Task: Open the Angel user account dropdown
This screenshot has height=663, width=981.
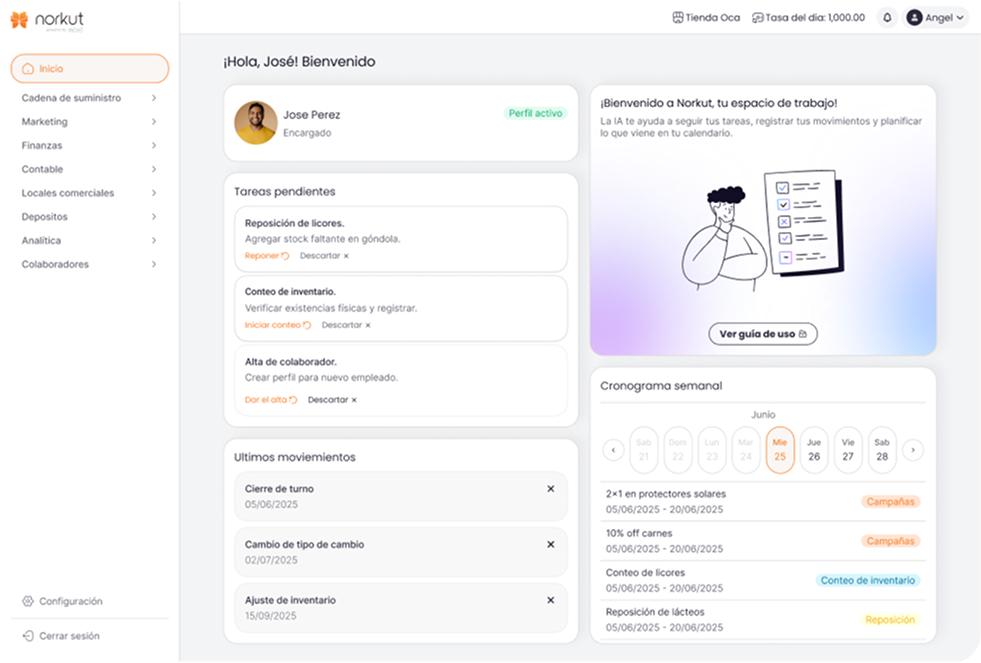Action: tap(936, 18)
